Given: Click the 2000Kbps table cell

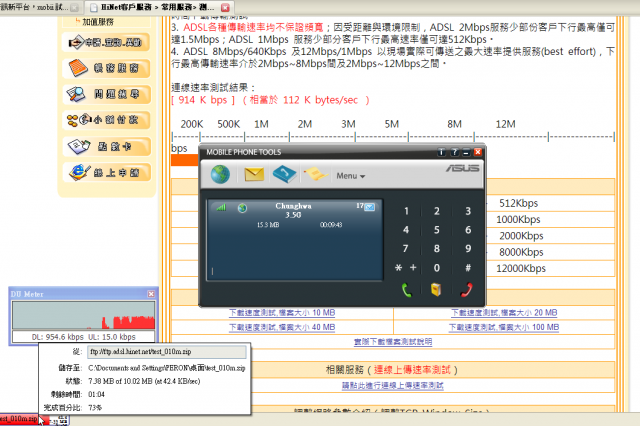Looking at the screenshot, I should click(x=521, y=236).
